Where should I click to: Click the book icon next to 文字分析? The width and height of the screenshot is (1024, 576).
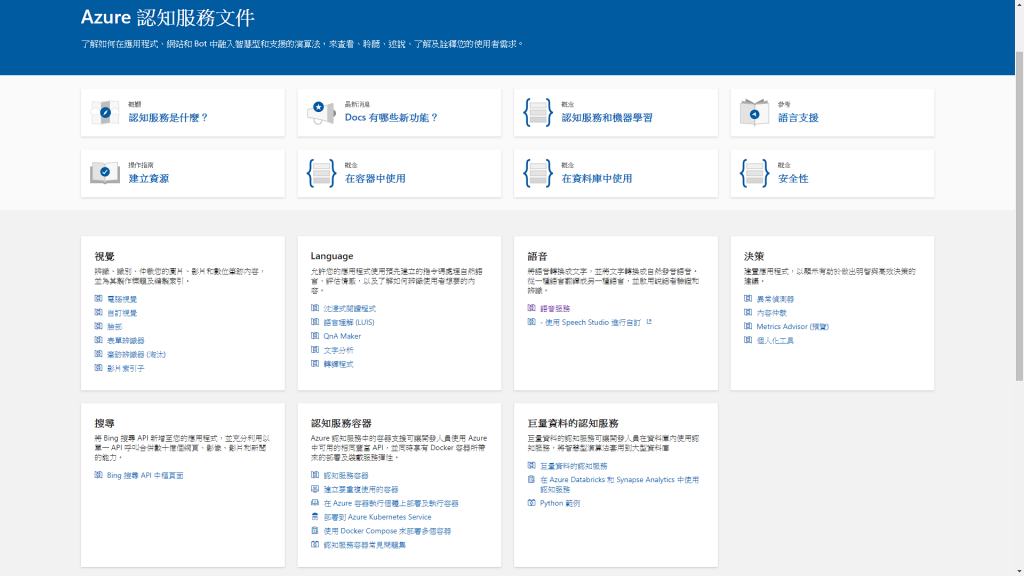[315, 349]
